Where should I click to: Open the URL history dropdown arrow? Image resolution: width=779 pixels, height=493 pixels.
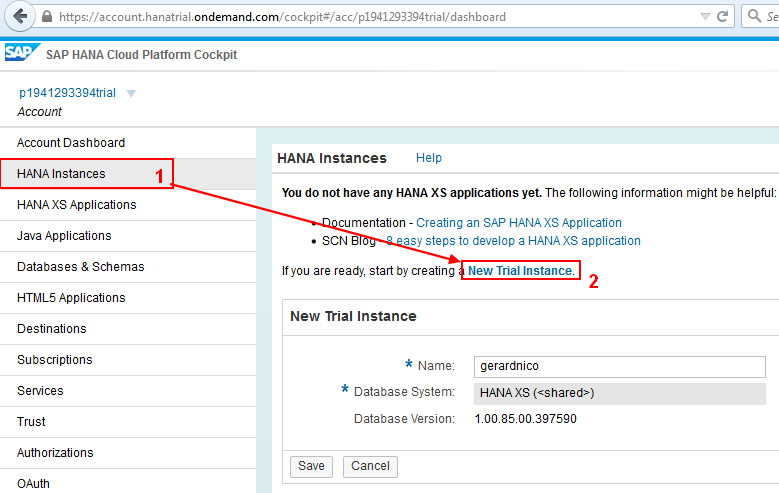706,17
